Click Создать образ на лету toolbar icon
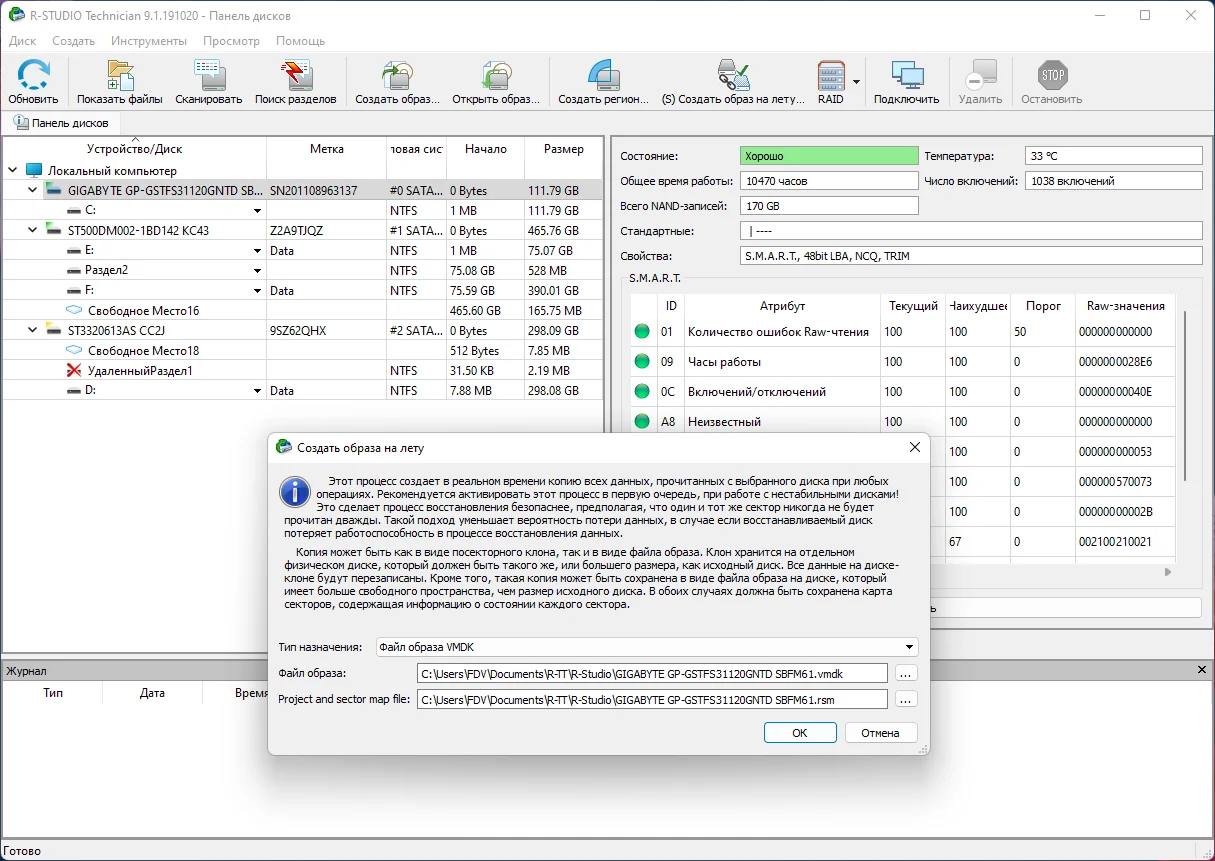Viewport: 1215px width, 861px height. 733,82
